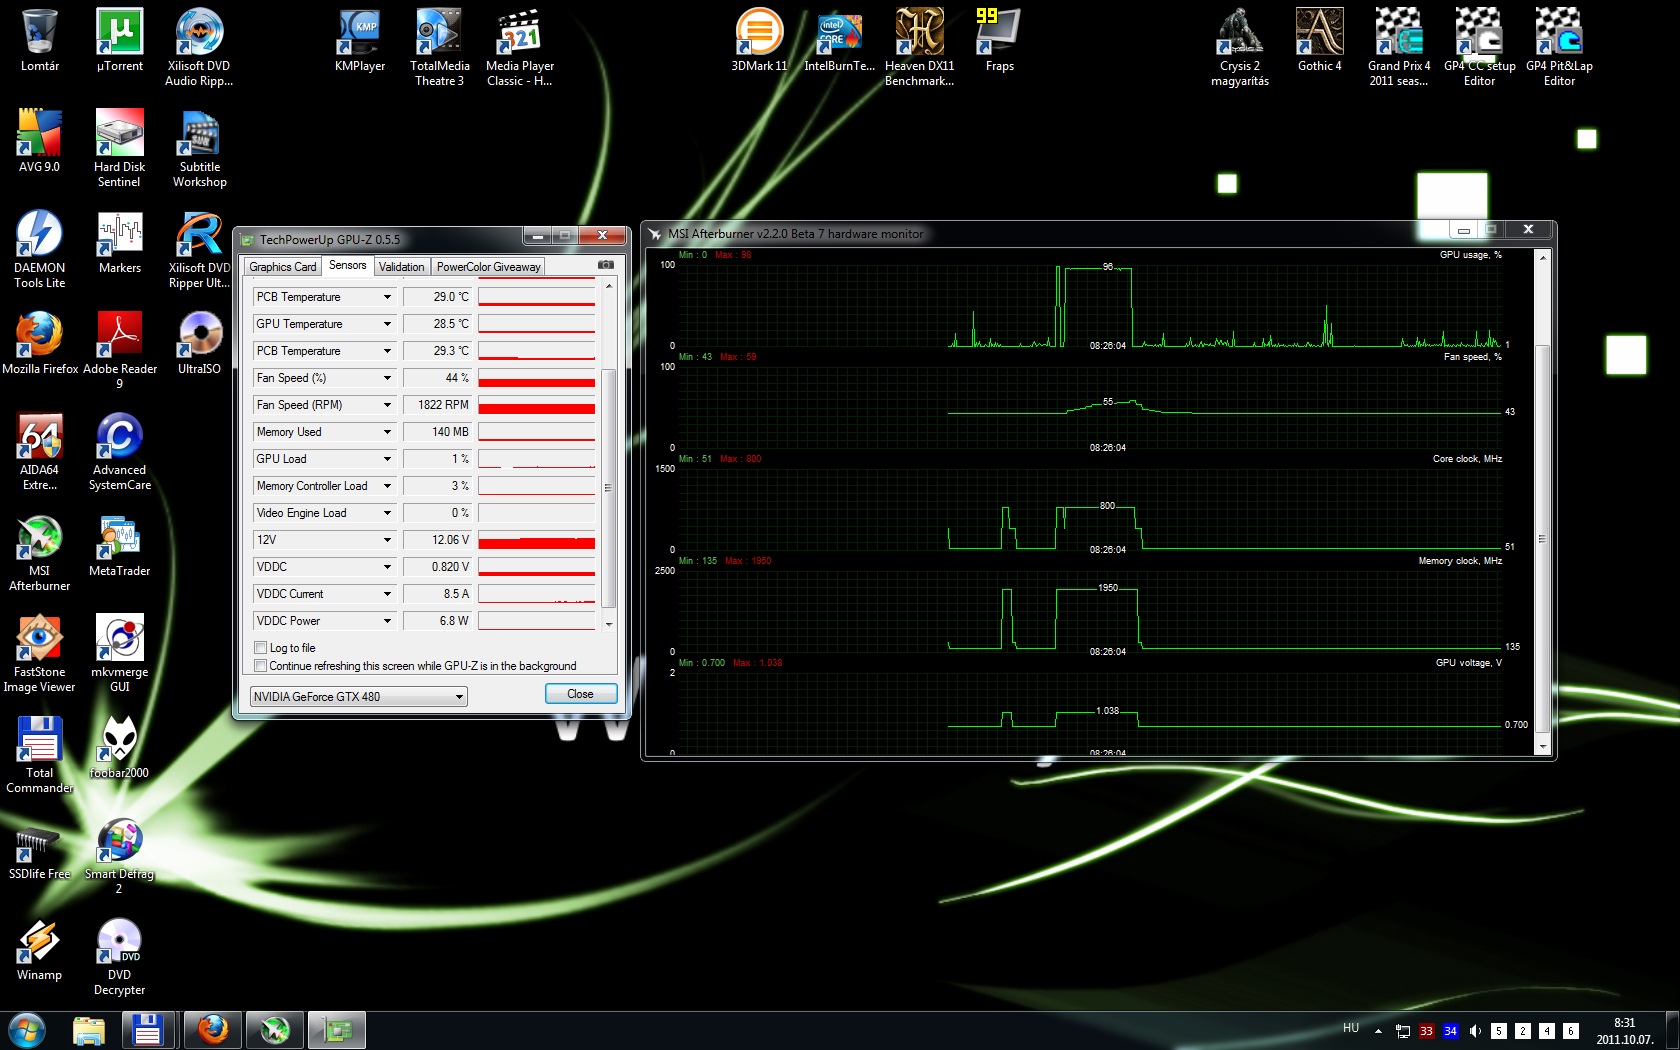Open the Memory Used sensor dropdown

pos(388,432)
